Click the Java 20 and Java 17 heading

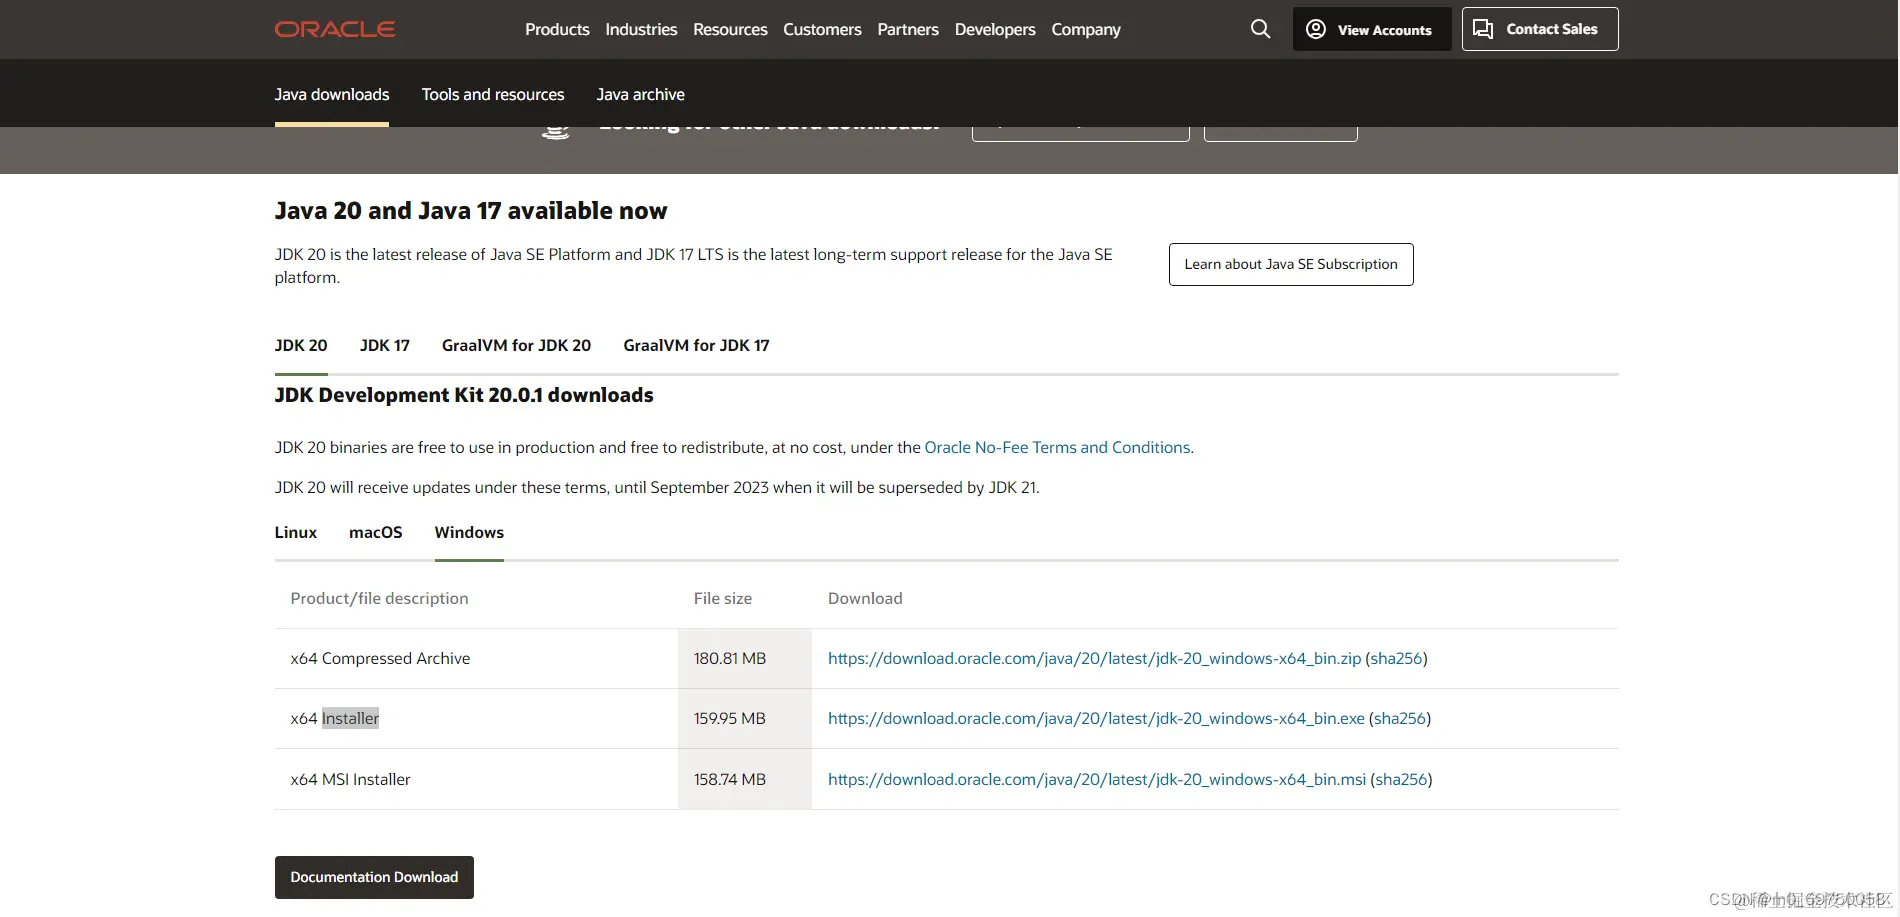(x=471, y=211)
